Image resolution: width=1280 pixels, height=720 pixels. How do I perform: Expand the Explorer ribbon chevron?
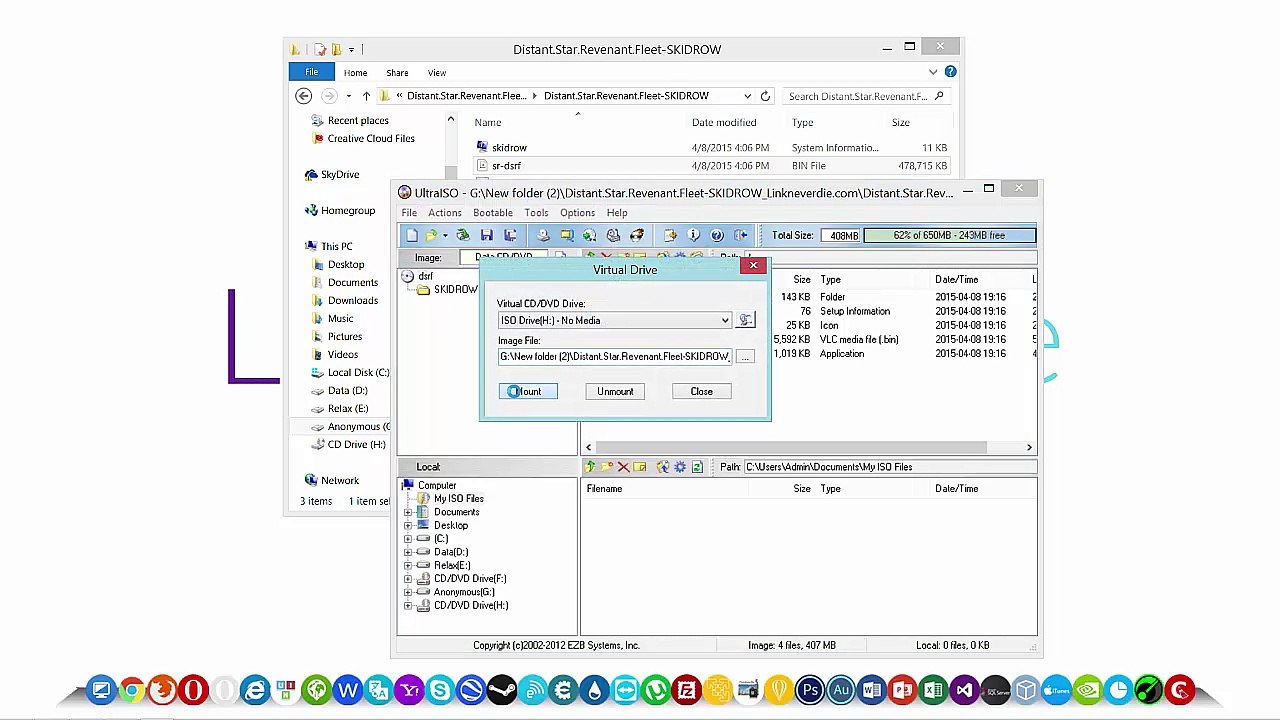coord(933,72)
